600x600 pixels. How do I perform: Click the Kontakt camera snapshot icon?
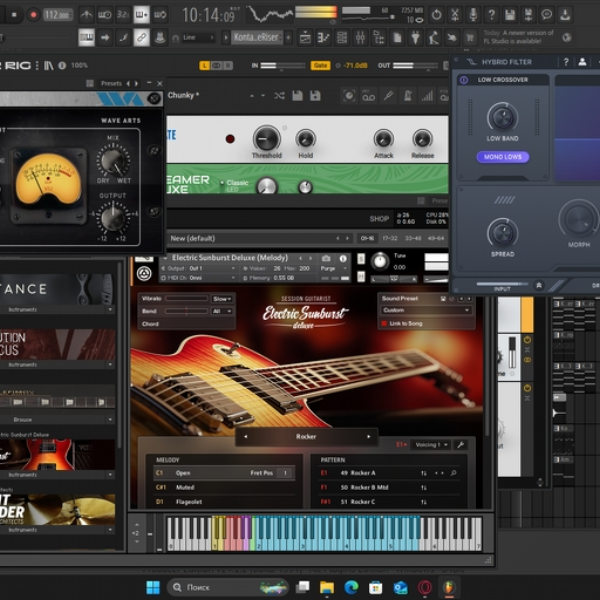pyautogui.click(x=326, y=258)
